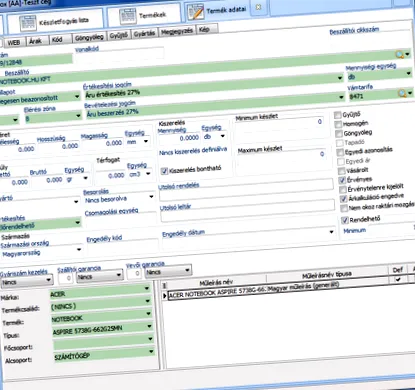Screen dimensions: 415x390
Task: Click the Vámtarifa search magnifier icon
Action: click(x=402, y=93)
